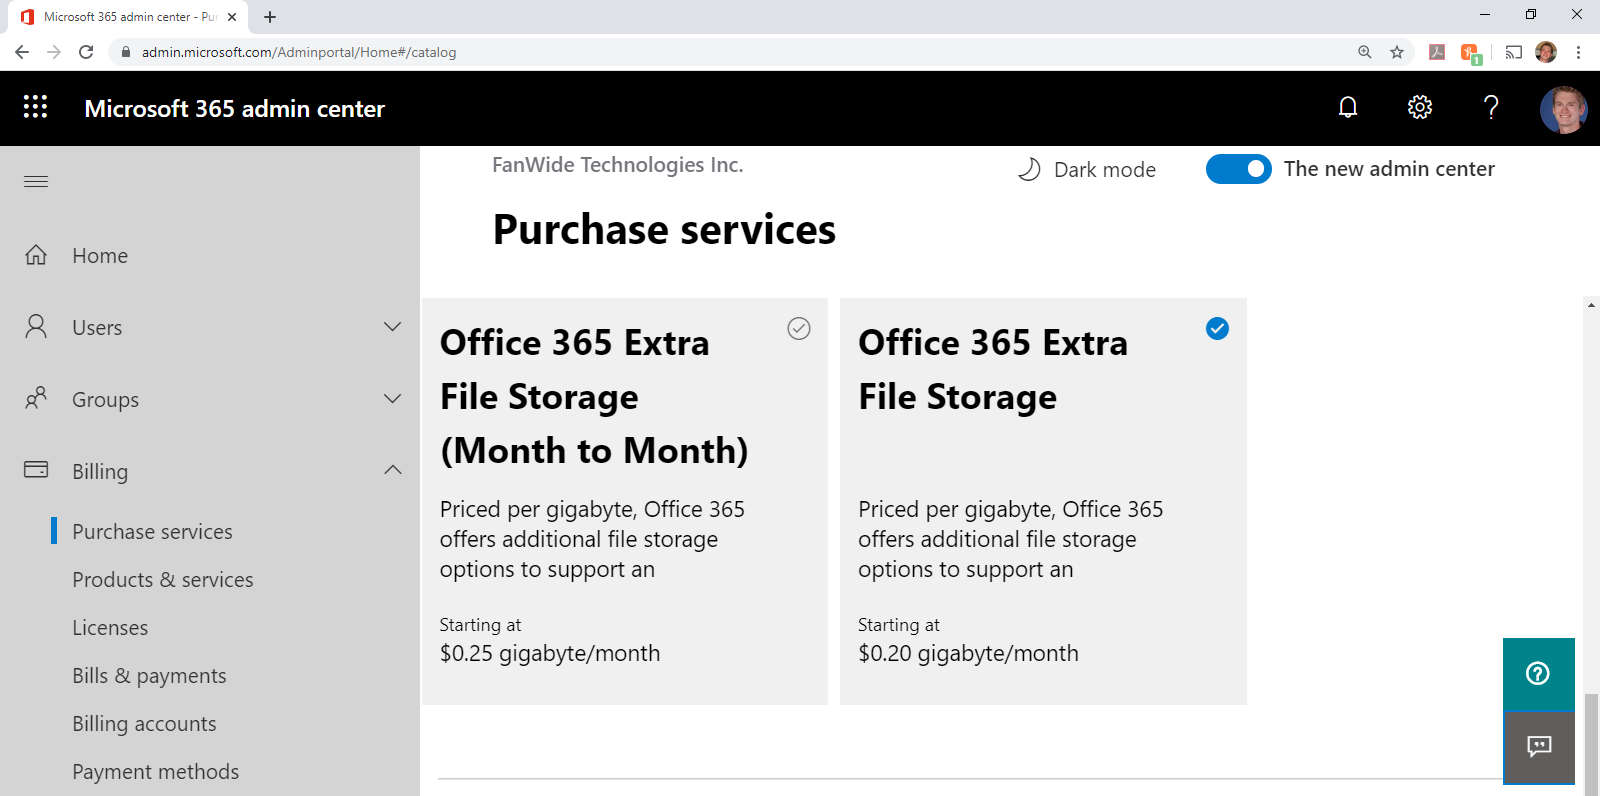
Task: Open the Chrome profile avatar
Action: [1546, 52]
